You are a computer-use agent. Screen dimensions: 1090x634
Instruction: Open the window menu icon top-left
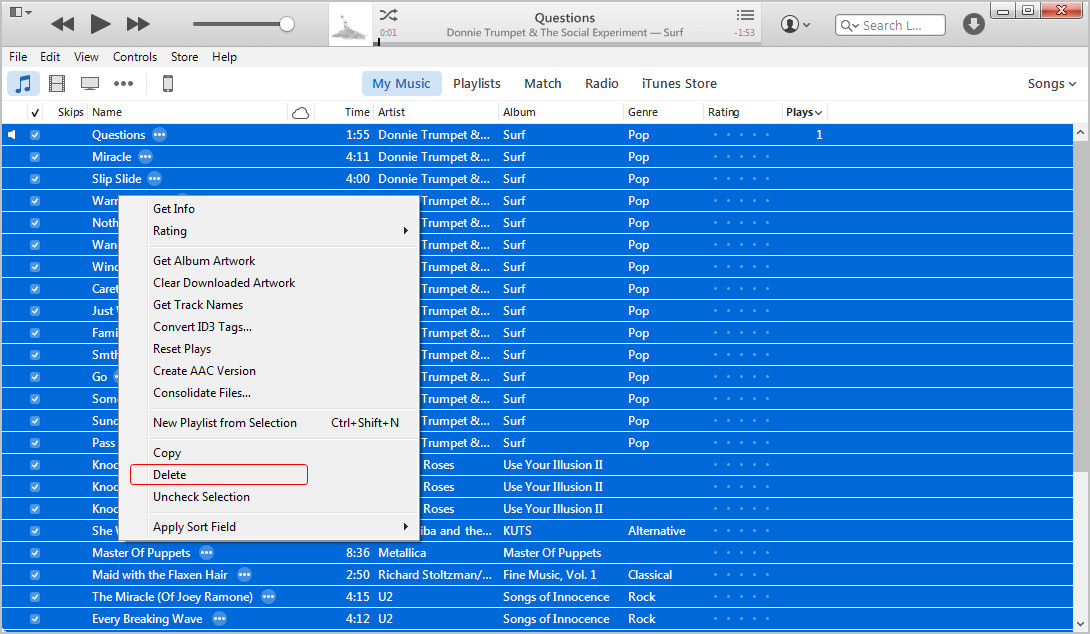click(x=19, y=12)
